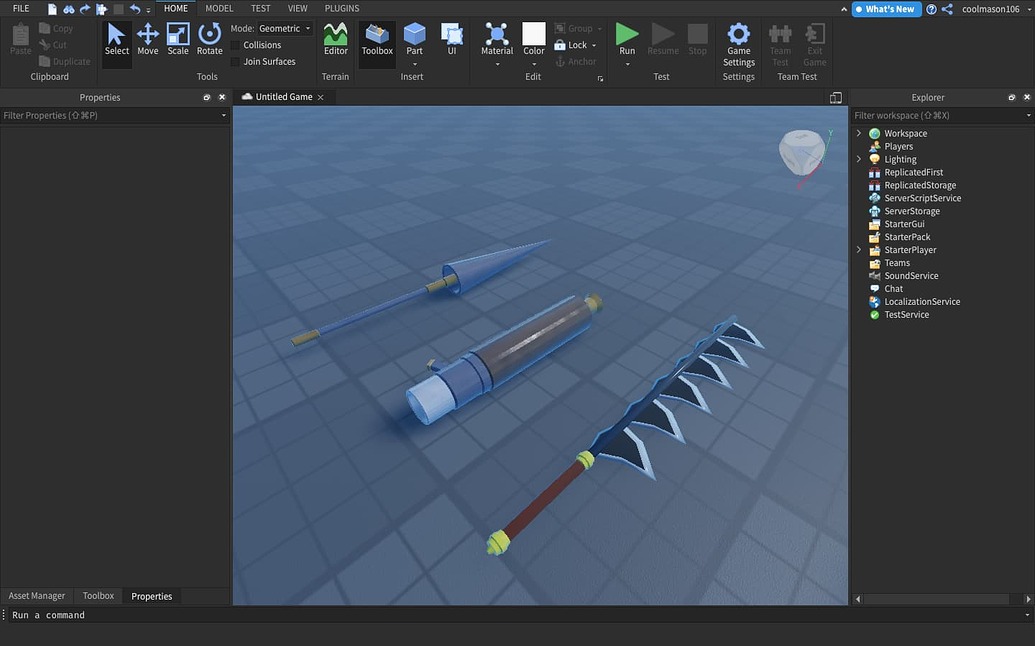This screenshot has width=1035, height=646.
Task: Select the Rotate tool
Action: pyautogui.click(x=208, y=40)
